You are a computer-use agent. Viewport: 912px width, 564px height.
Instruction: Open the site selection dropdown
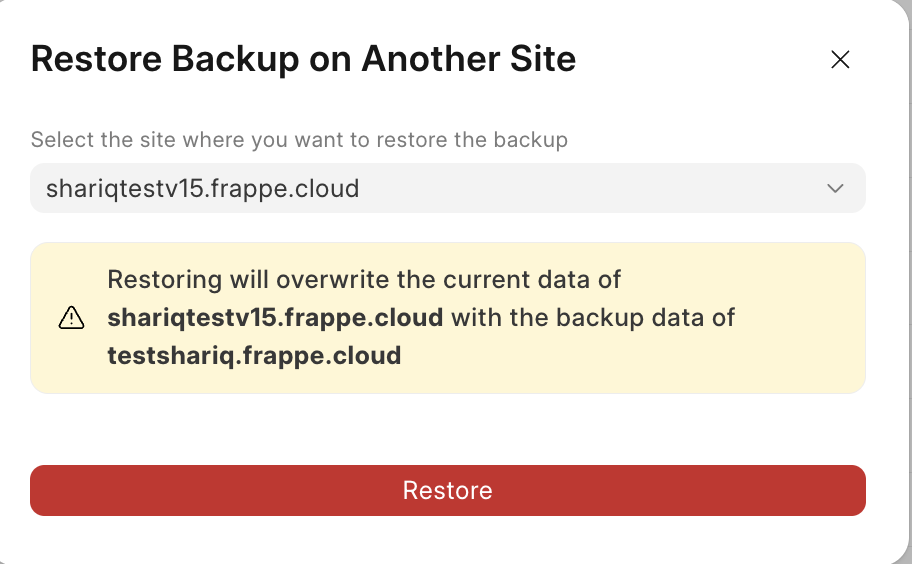click(448, 188)
